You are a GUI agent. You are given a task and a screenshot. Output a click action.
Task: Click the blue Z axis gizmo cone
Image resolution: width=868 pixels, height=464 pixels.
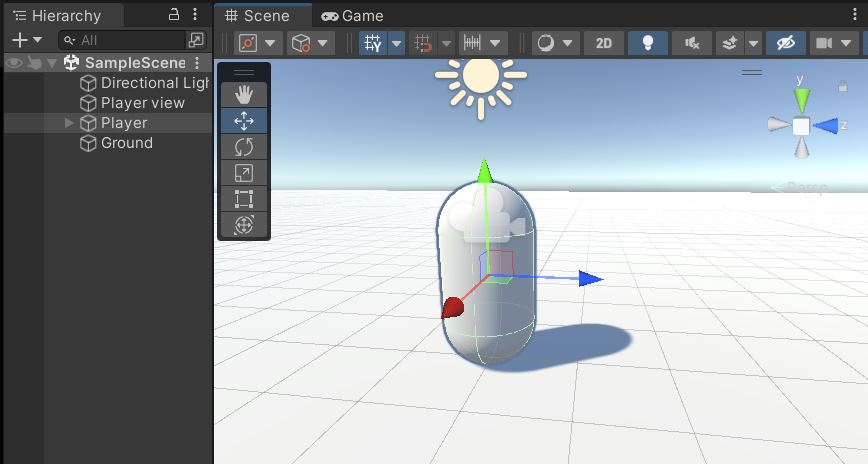pos(826,126)
